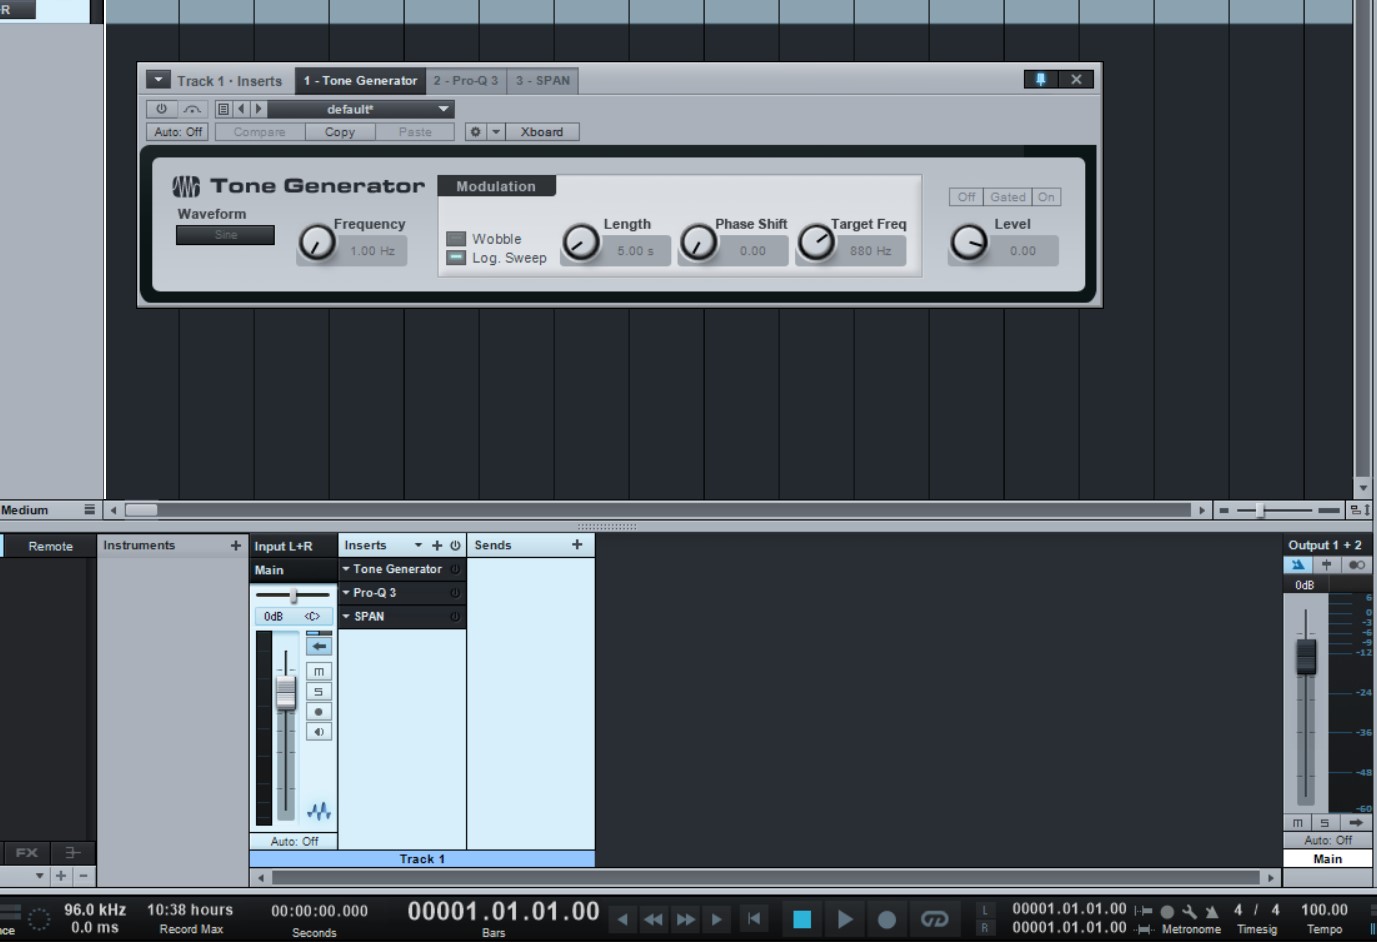1377x942 pixels.
Task: Expand the SPAN insert menu arrow
Action: tap(346, 617)
